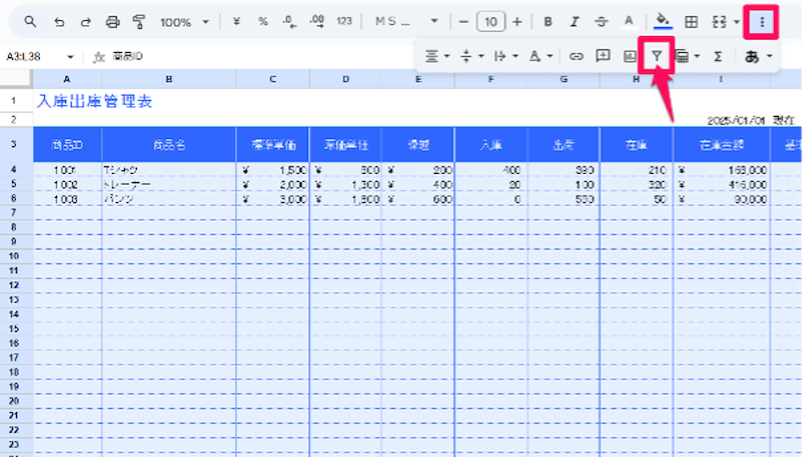This screenshot has width=804, height=457.
Task: Open the horizontal align dropdown
Action: [x=437, y=56]
